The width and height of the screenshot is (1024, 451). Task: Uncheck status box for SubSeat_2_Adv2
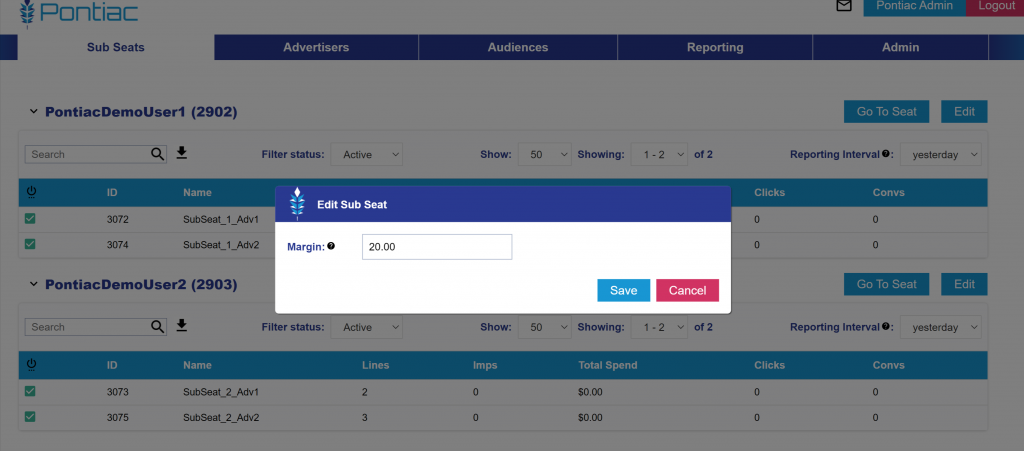(30, 416)
